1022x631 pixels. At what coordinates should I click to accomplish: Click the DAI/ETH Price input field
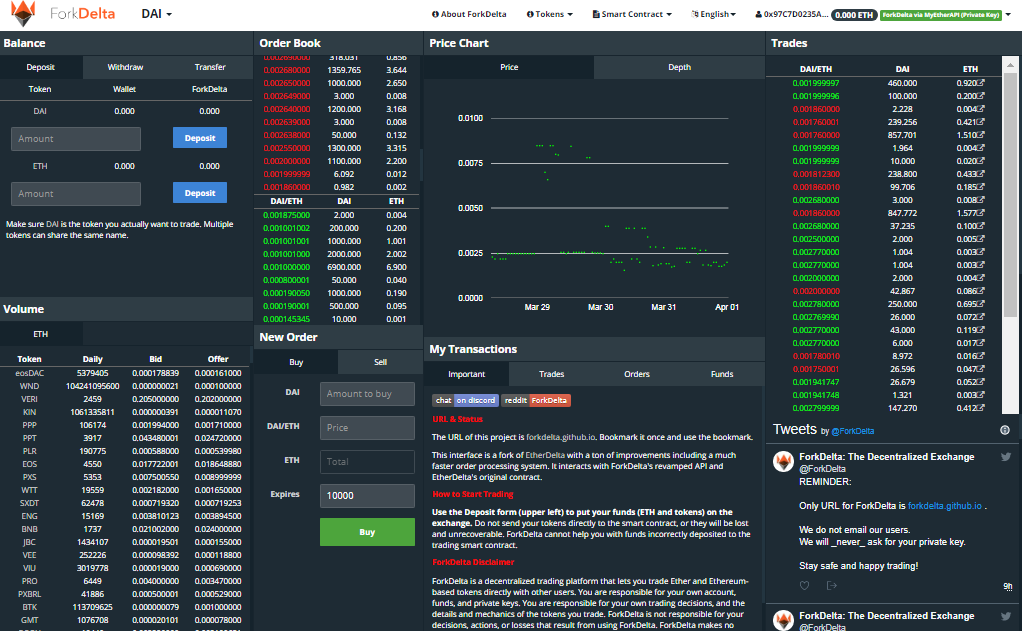click(367, 428)
